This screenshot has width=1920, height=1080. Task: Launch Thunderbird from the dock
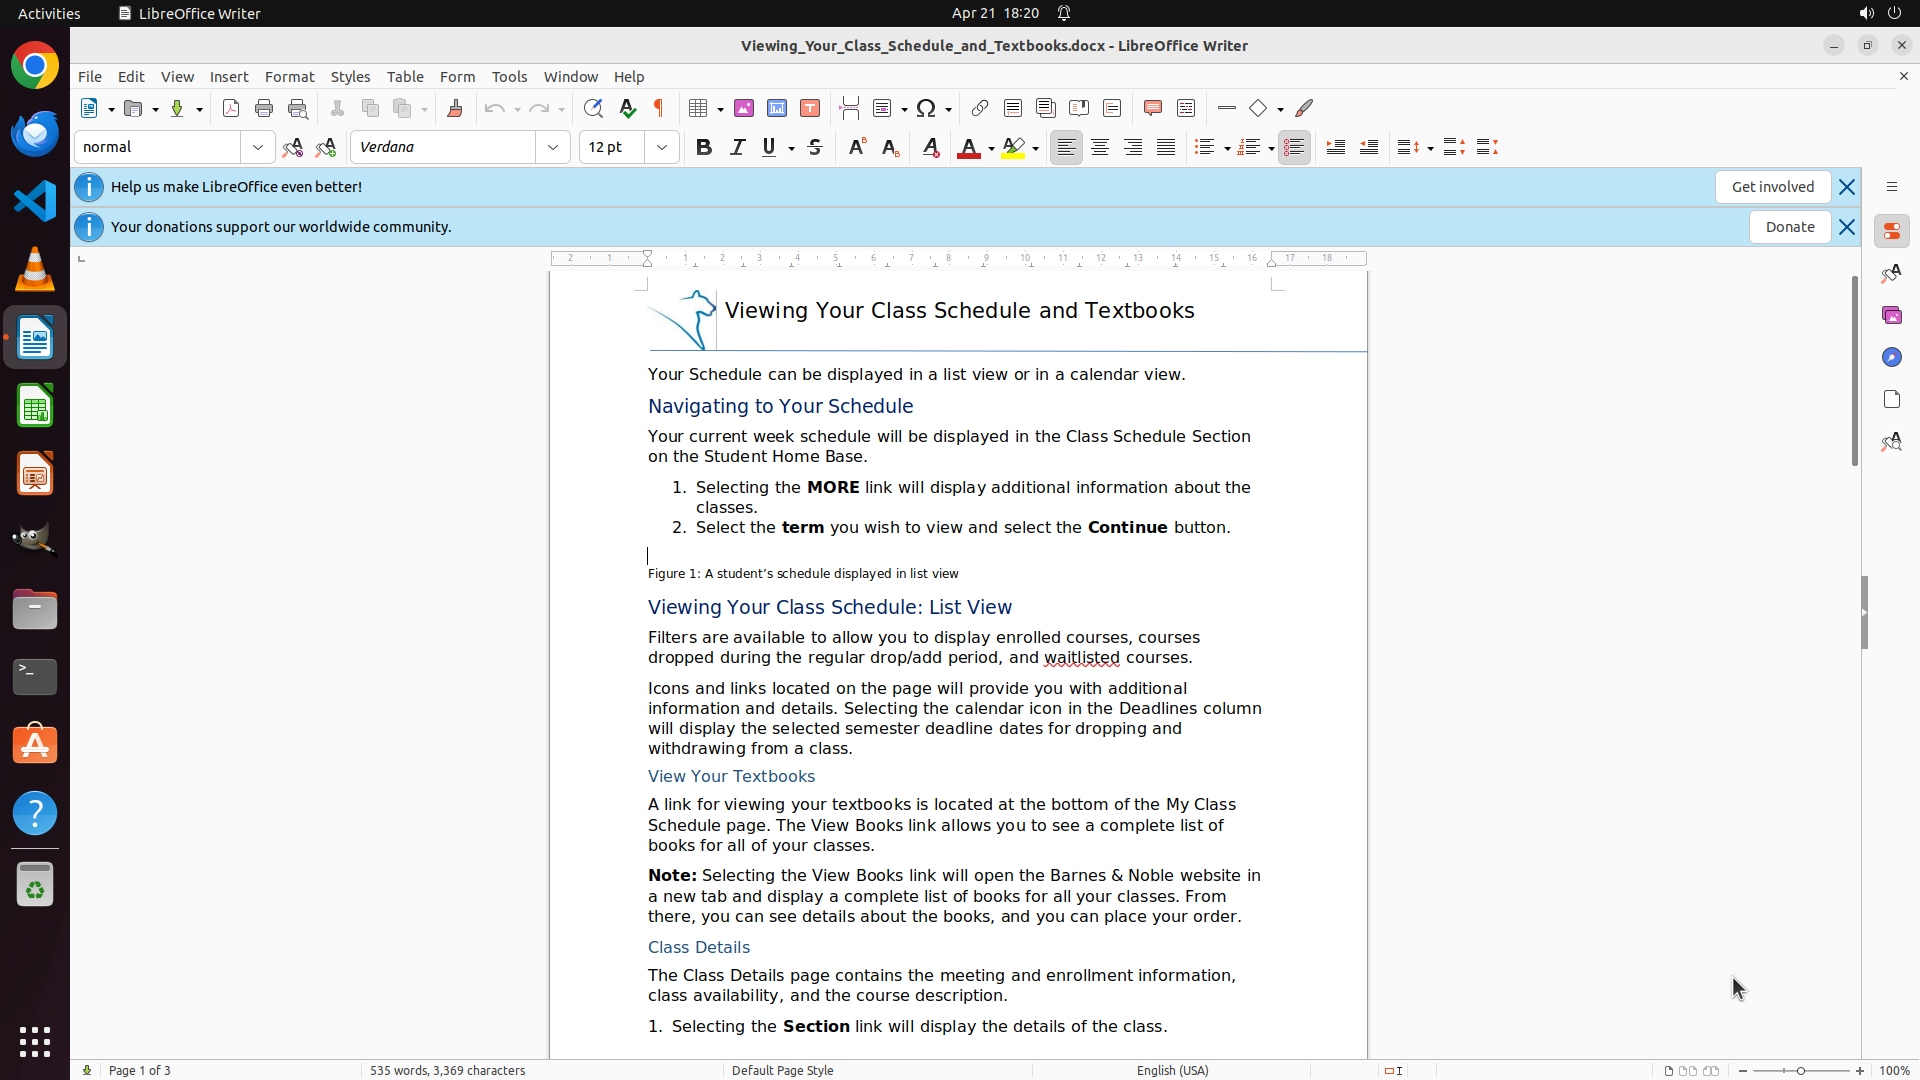pos(35,133)
